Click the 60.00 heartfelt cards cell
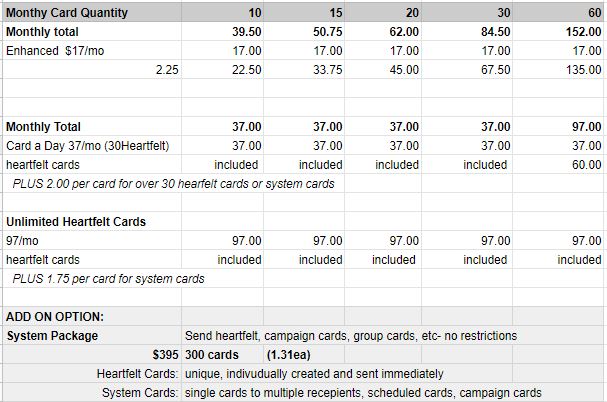This screenshot has height=402, width=607. pos(559,165)
